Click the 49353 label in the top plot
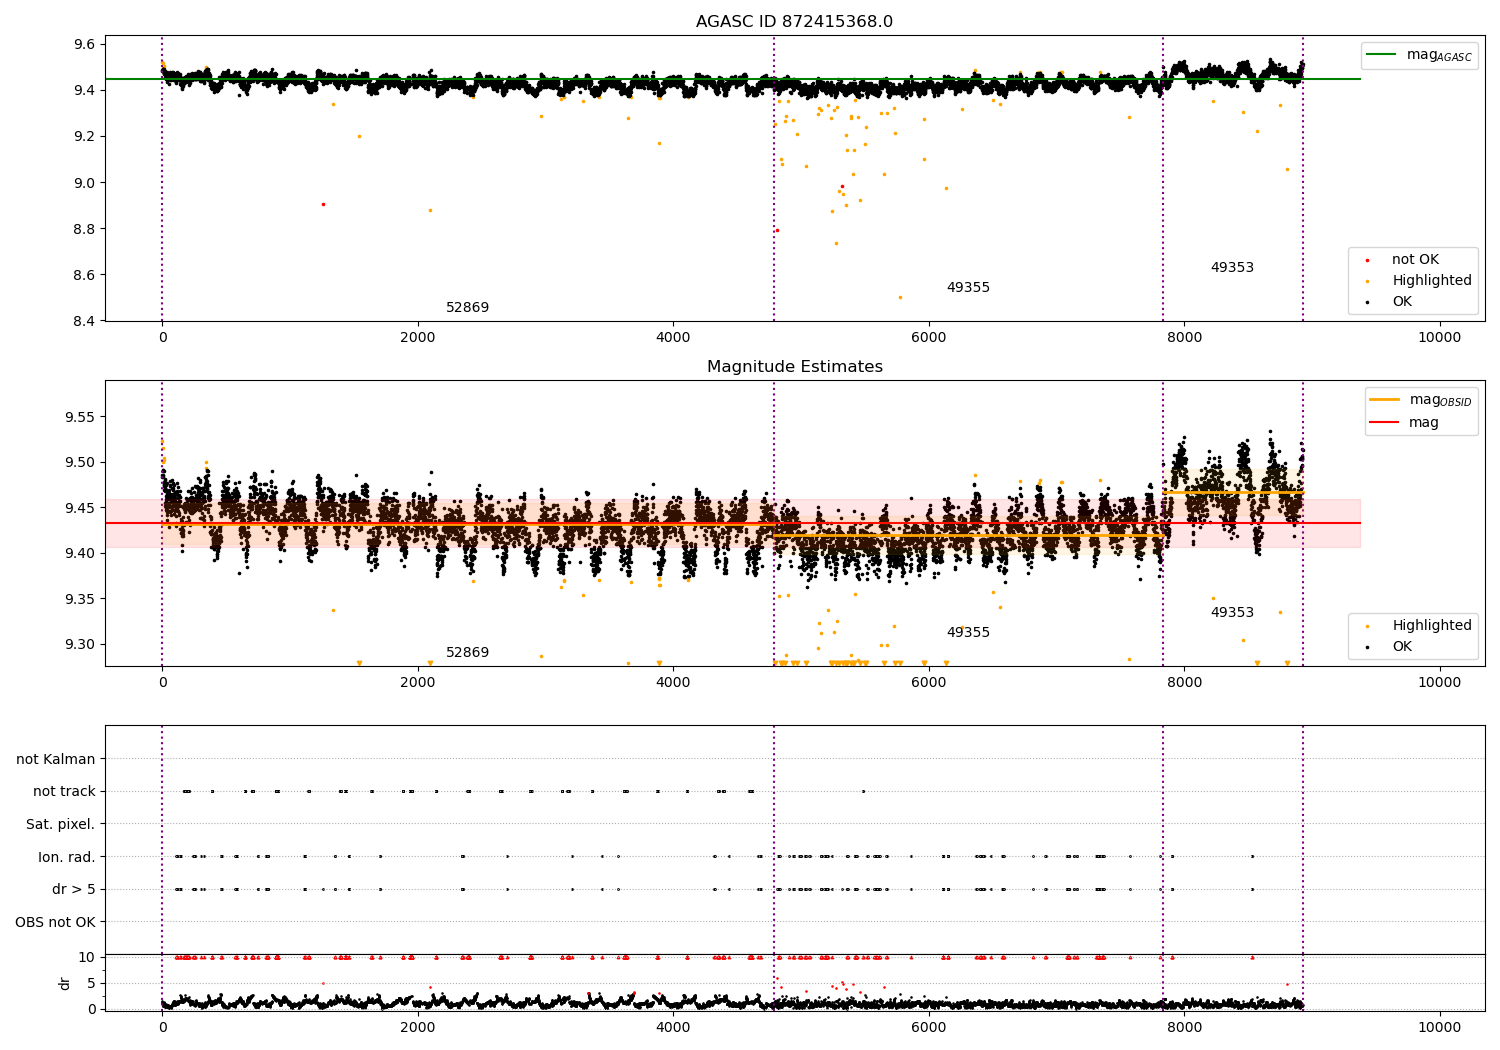 tap(1232, 268)
